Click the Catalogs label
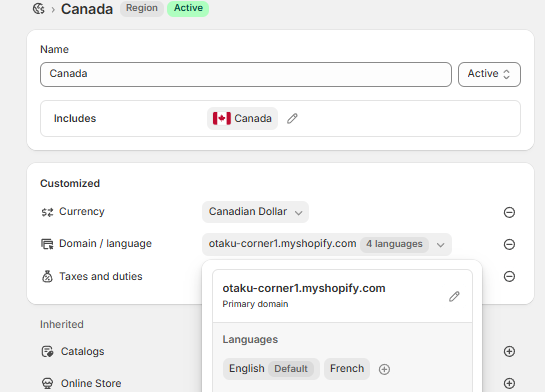 (x=82, y=351)
